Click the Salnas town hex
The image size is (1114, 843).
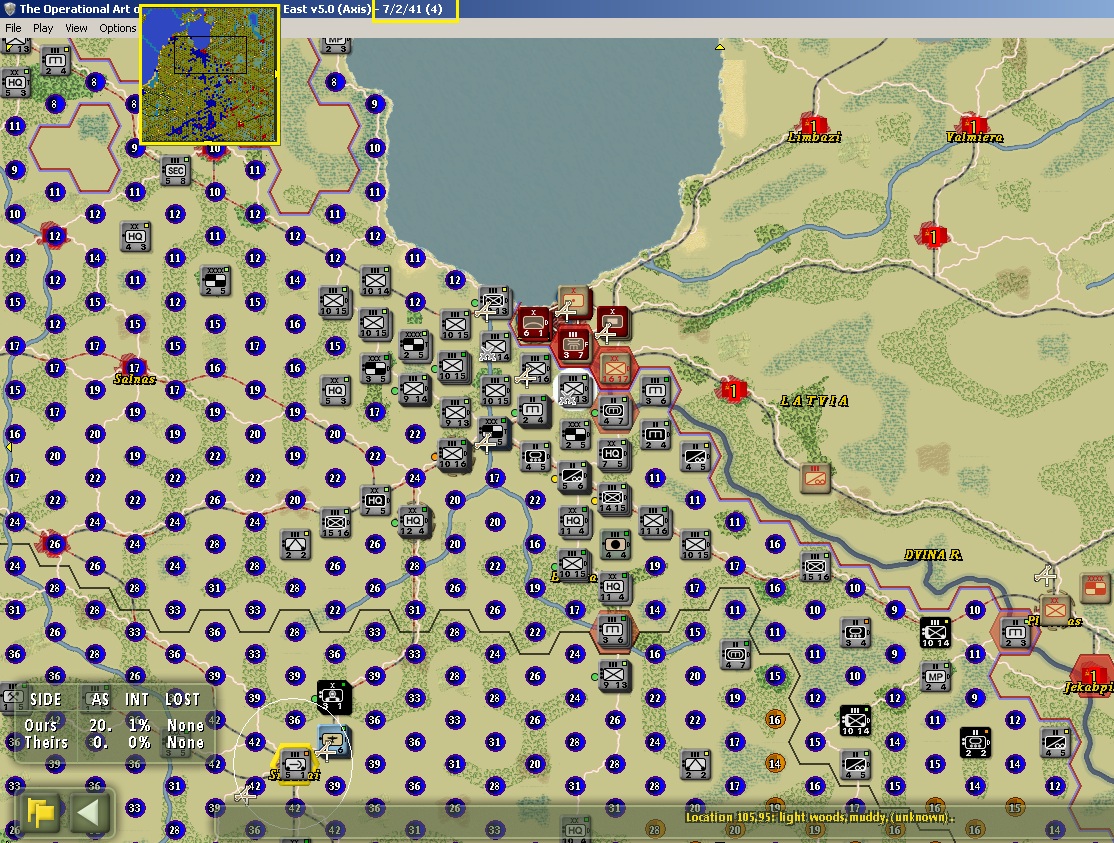(134, 367)
